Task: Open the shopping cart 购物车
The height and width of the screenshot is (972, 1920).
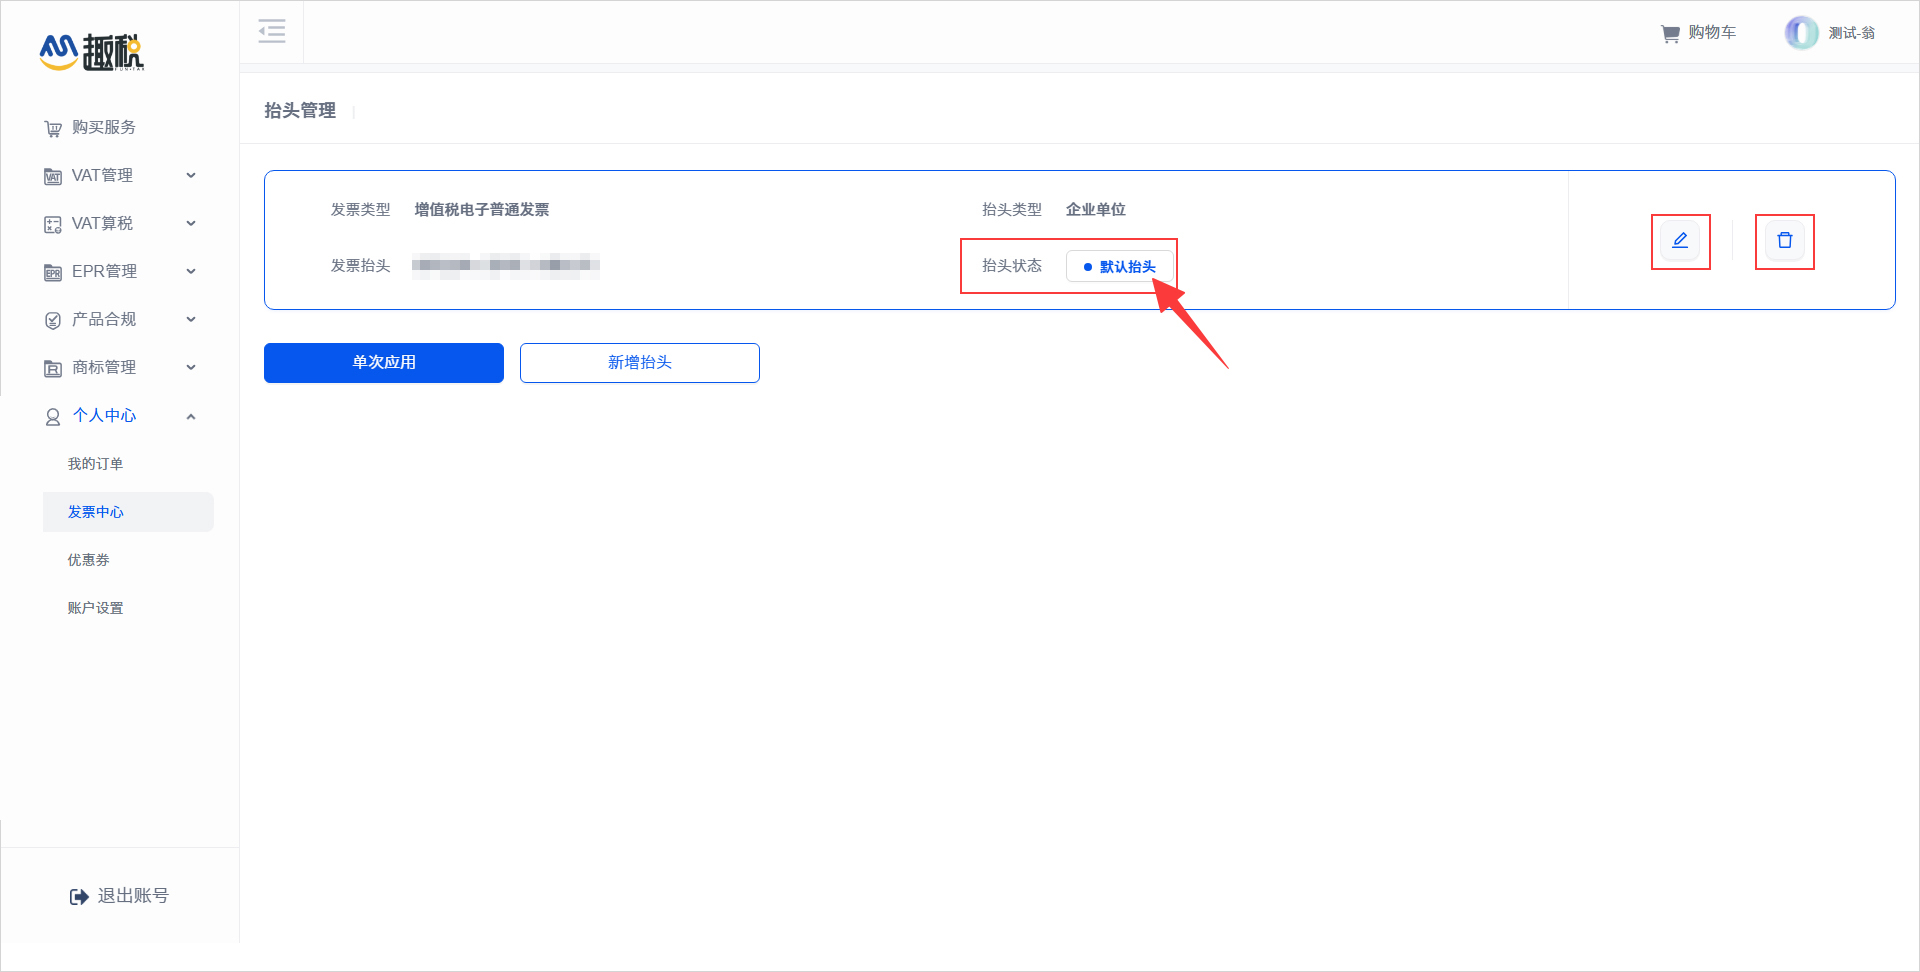Action: 1697,32
